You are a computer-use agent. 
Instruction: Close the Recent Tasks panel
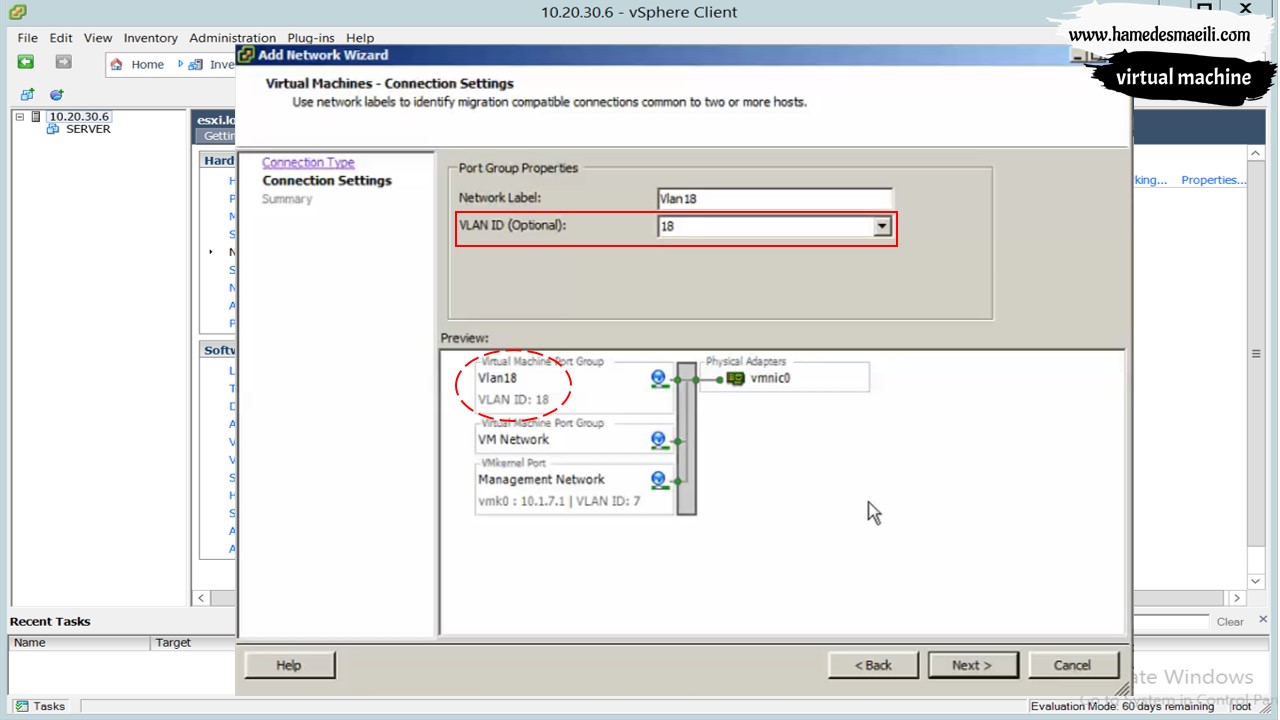tap(1263, 620)
